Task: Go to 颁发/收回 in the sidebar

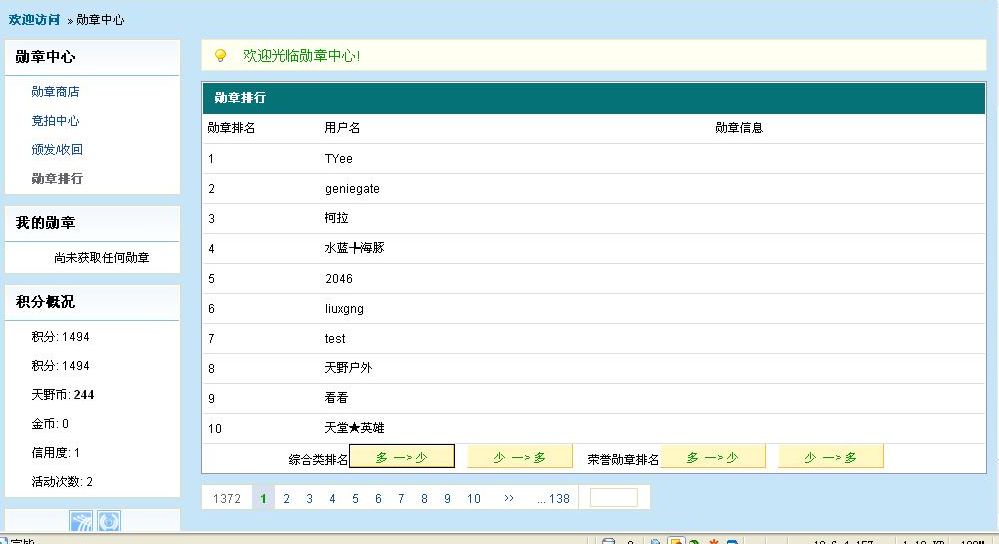Action: click(57, 150)
